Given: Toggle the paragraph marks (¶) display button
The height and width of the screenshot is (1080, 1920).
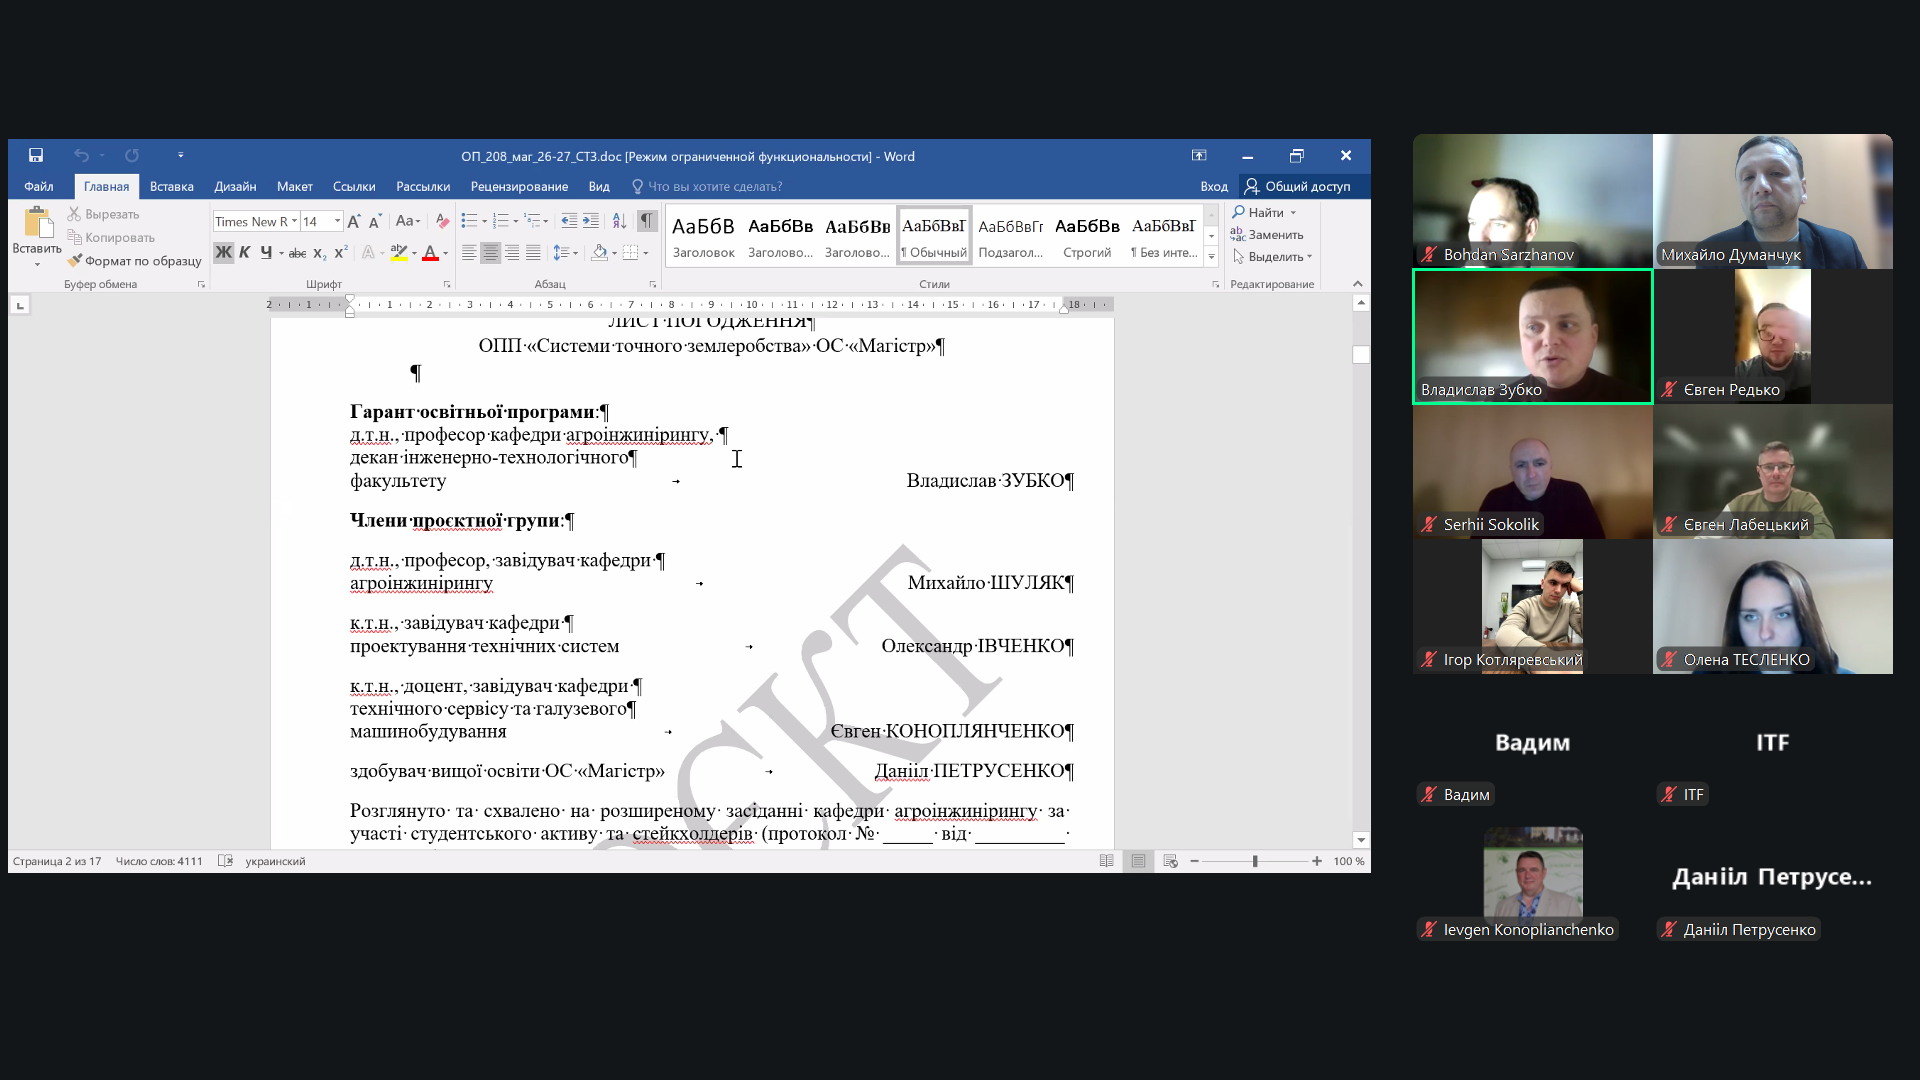Looking at the screenshot, I should click(x=647, y=221).
